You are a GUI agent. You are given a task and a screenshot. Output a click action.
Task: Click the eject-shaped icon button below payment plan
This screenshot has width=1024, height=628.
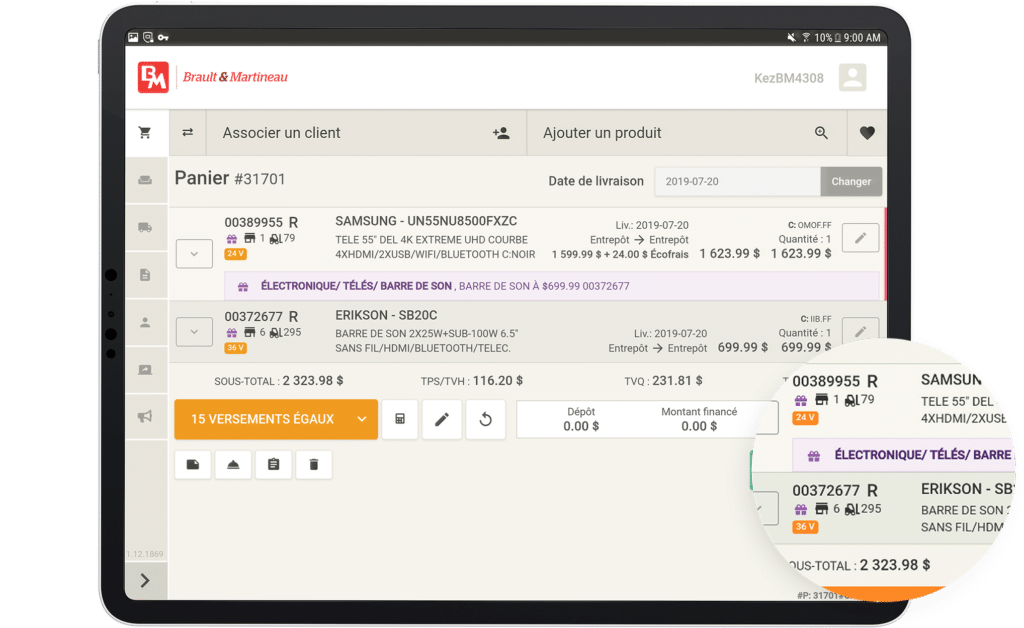tap(233, 465)
